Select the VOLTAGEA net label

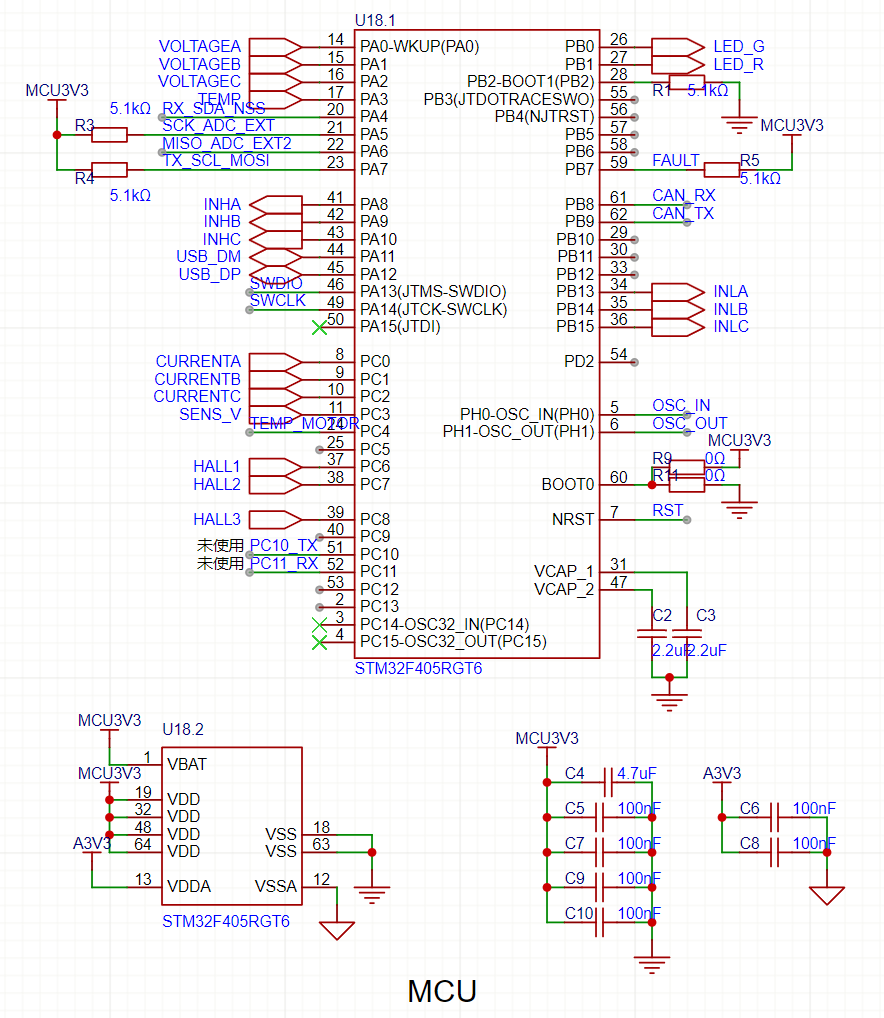199,47
